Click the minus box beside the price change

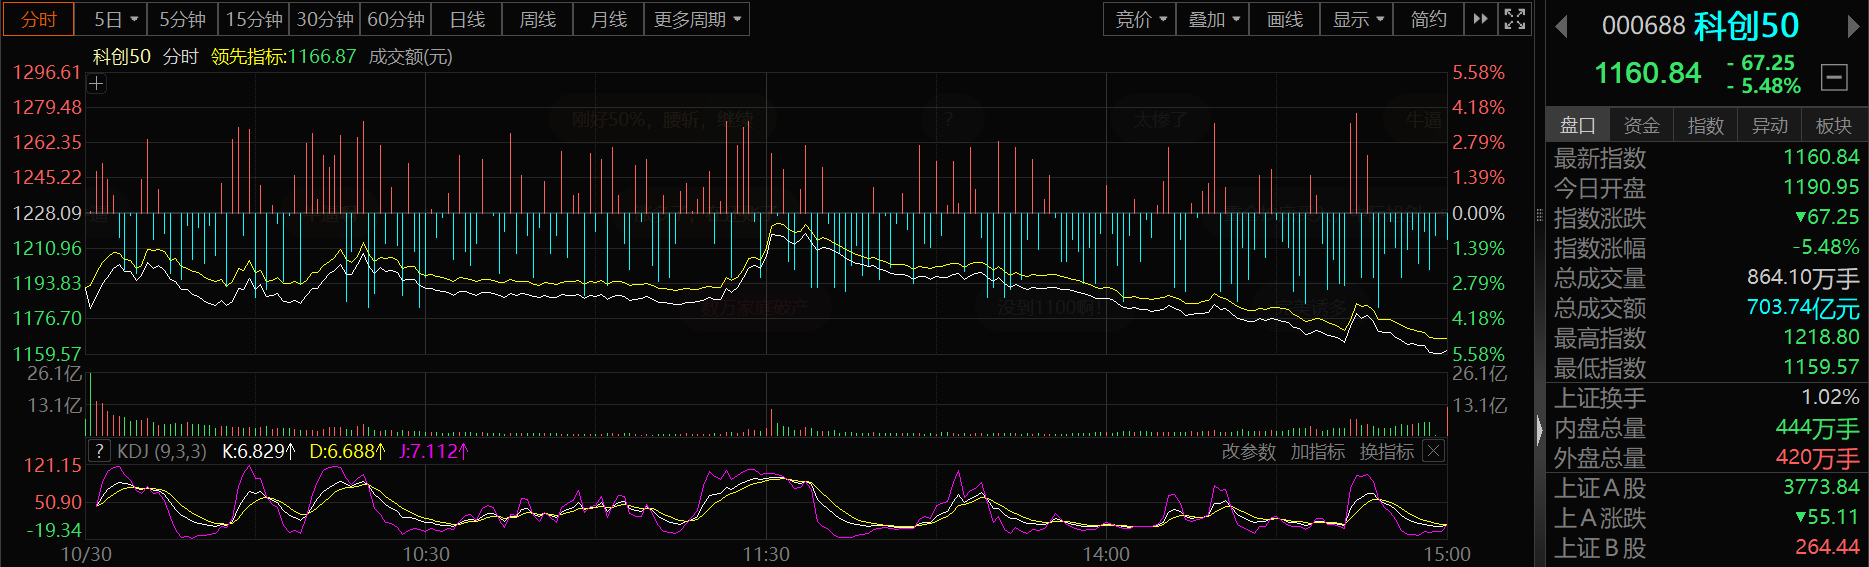click(1834, 76)
